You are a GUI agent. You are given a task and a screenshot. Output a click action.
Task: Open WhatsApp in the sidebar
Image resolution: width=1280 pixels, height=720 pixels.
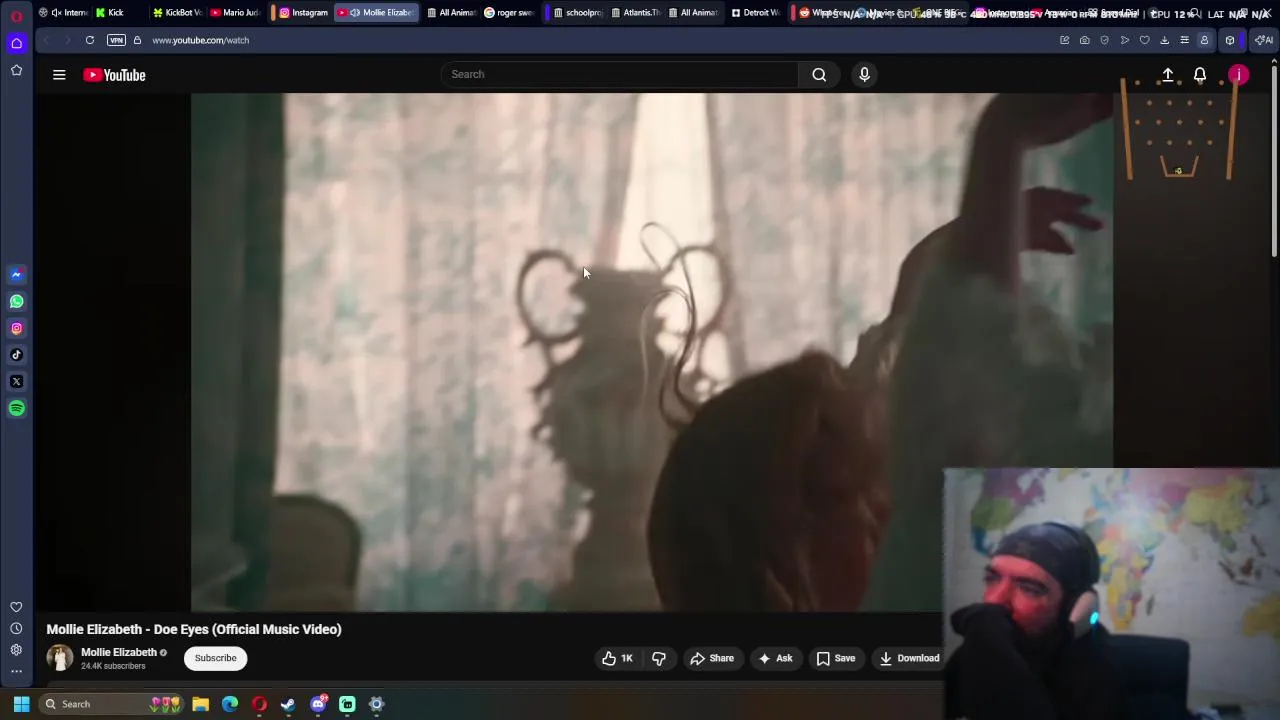[x=16, y=301]
